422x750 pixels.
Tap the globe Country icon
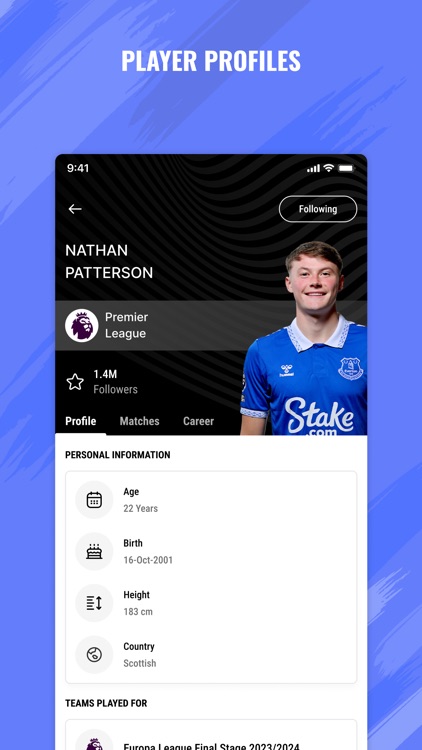[94, 655]
